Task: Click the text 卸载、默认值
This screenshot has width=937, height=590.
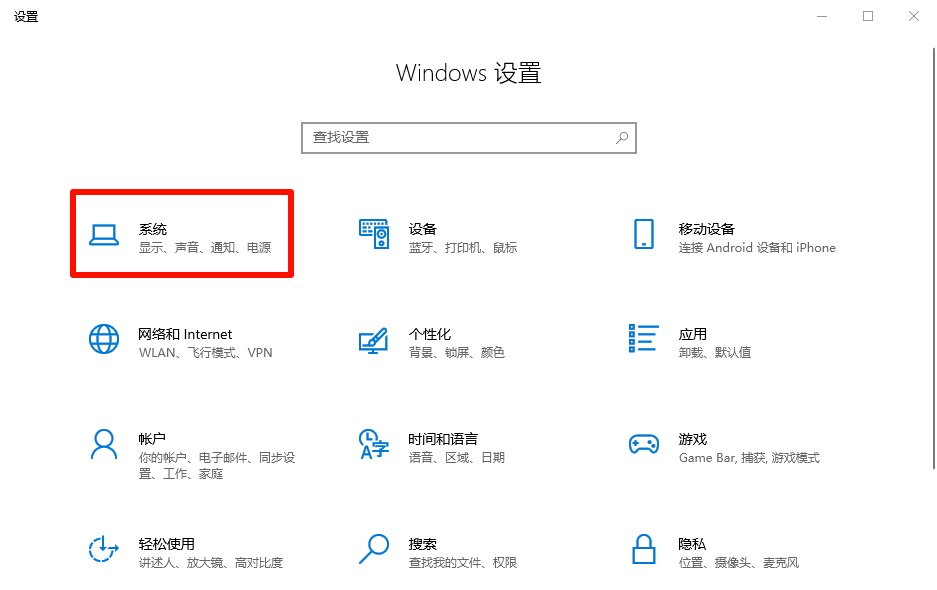Action: click(715, 353)
